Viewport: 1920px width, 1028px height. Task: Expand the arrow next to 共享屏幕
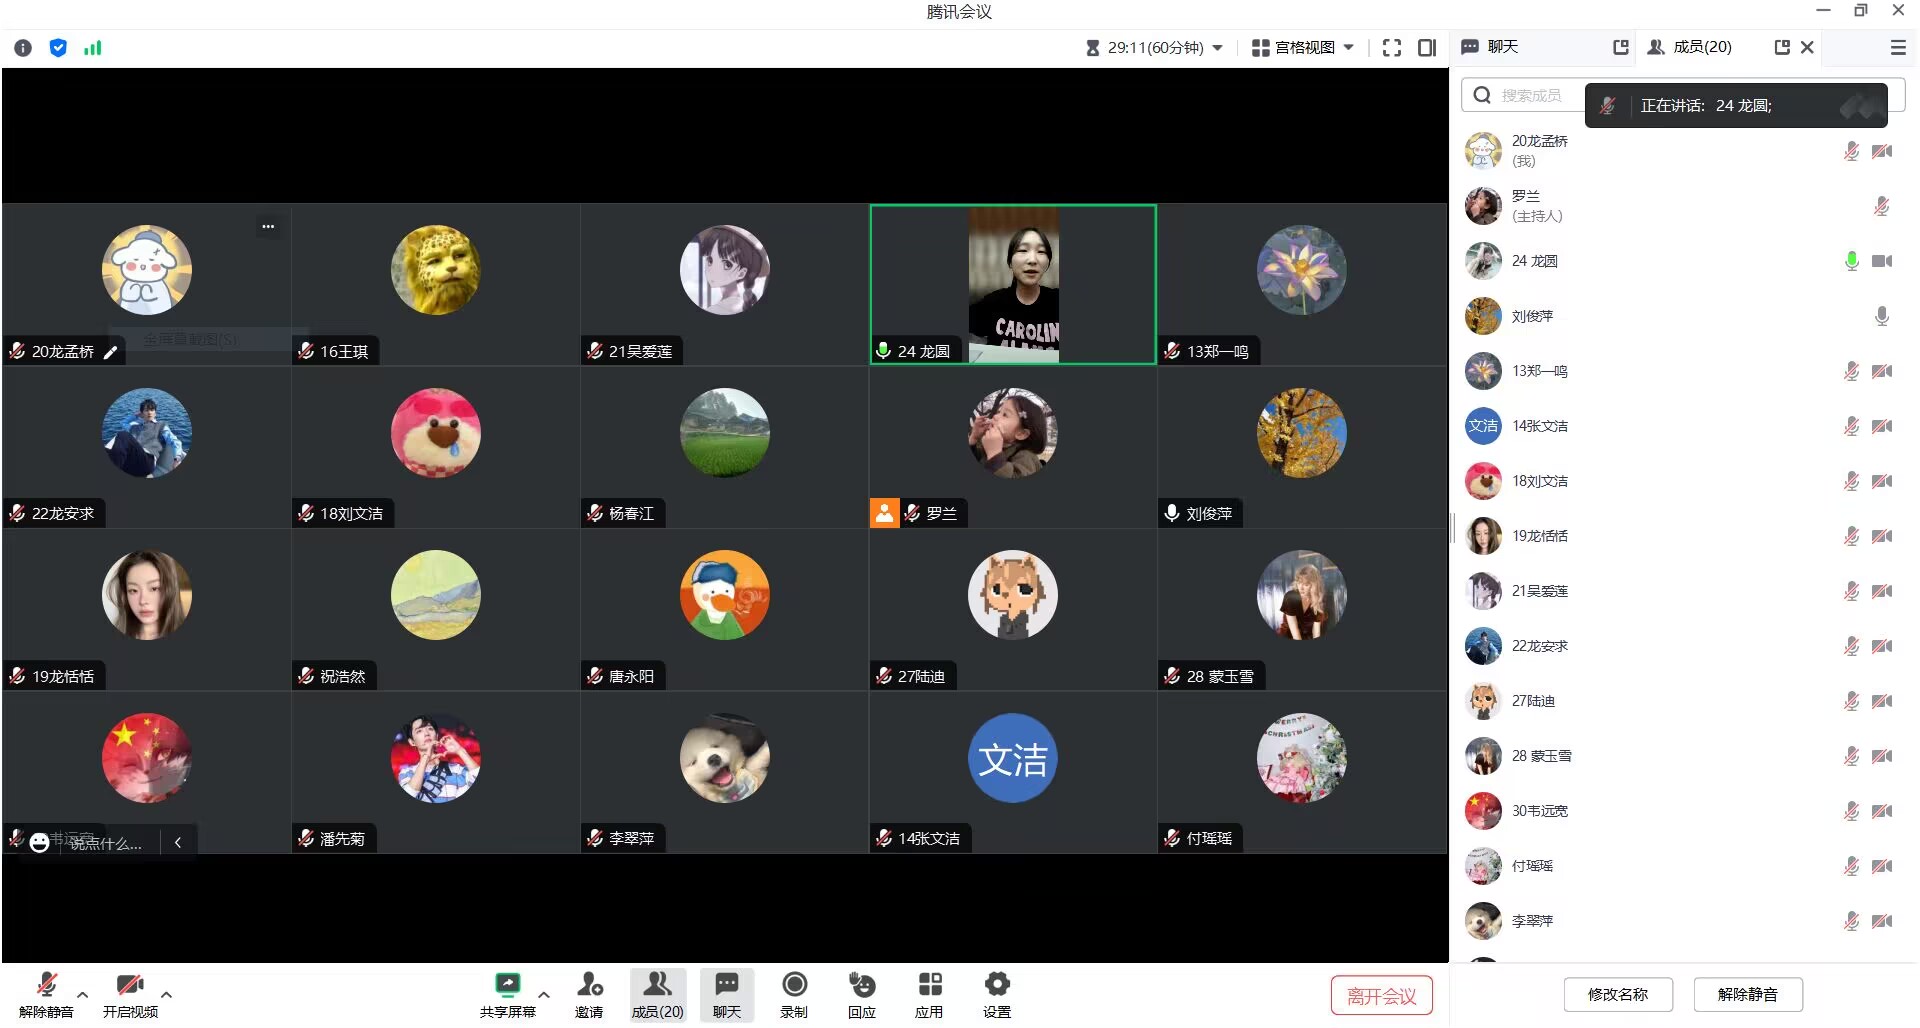click(544, 995)
